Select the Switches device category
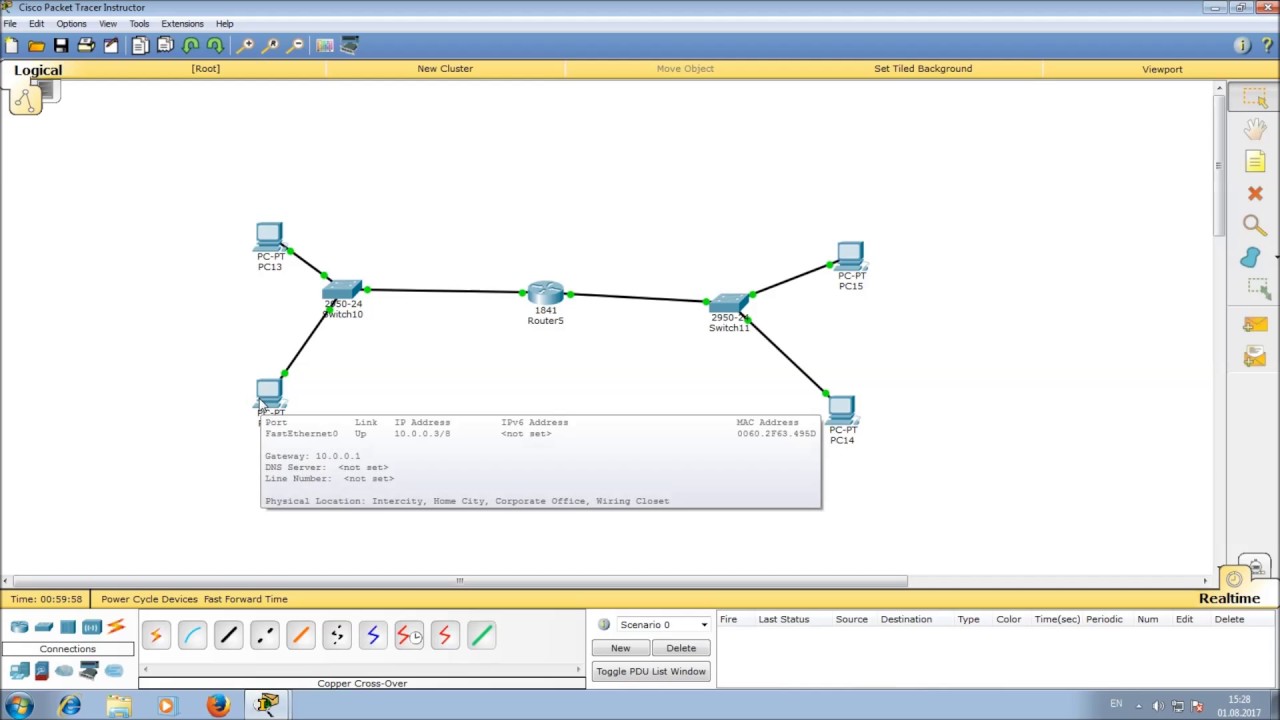The image size is (1280, 720). click(43, 627)
